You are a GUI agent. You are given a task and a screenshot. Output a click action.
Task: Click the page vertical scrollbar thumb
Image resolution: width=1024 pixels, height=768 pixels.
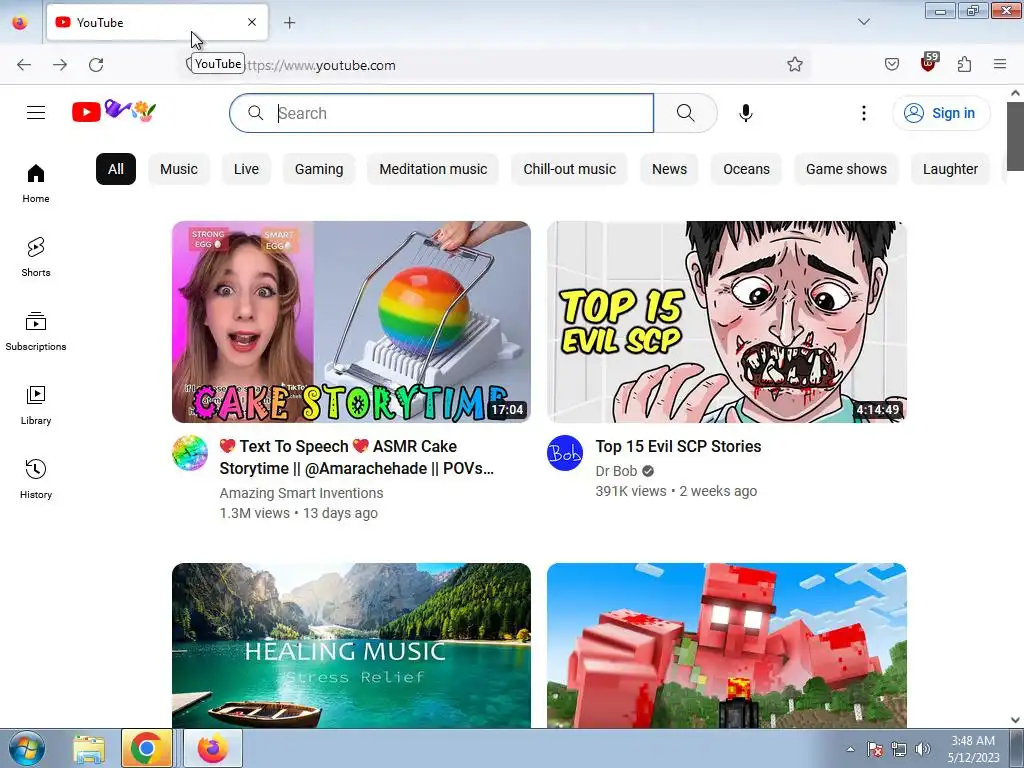tap(1015, 136)
